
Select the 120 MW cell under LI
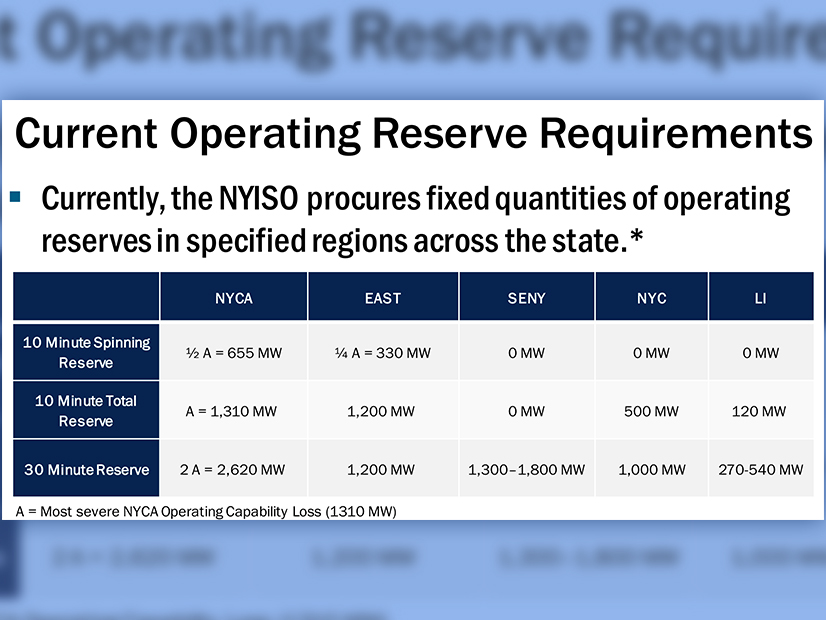(x=760, y=411)
